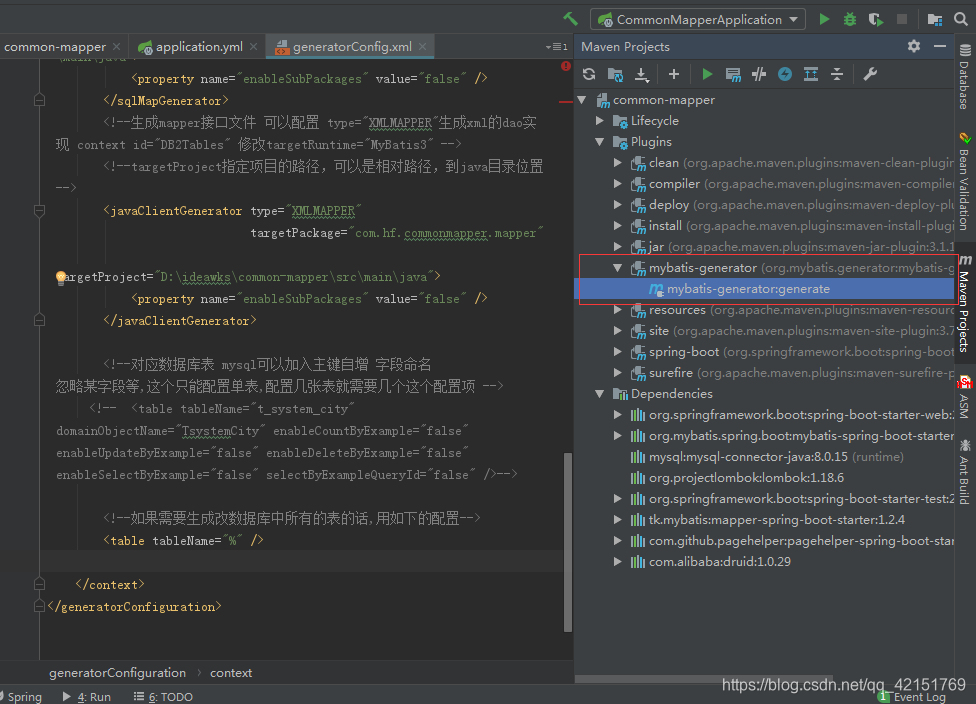Toggle skip tests mode icon
This screenshot has width=976, height=704.
[x=785, y=75]
